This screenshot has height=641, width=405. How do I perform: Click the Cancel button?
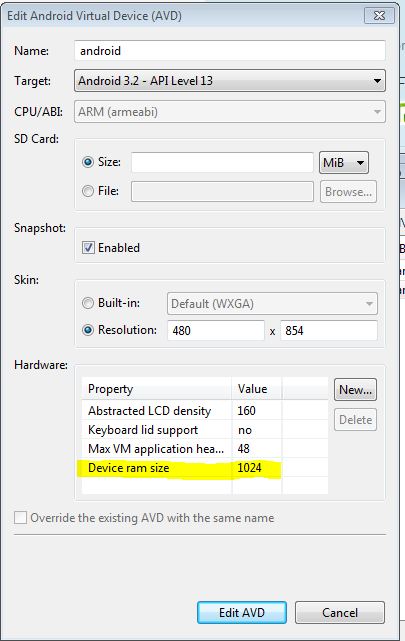[340, 612]
